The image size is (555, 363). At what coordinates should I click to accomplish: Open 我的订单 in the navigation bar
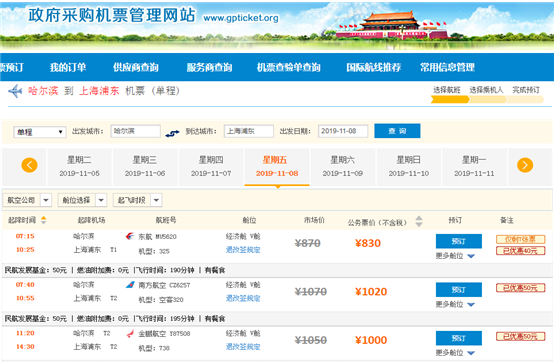[x=68, y=67]
